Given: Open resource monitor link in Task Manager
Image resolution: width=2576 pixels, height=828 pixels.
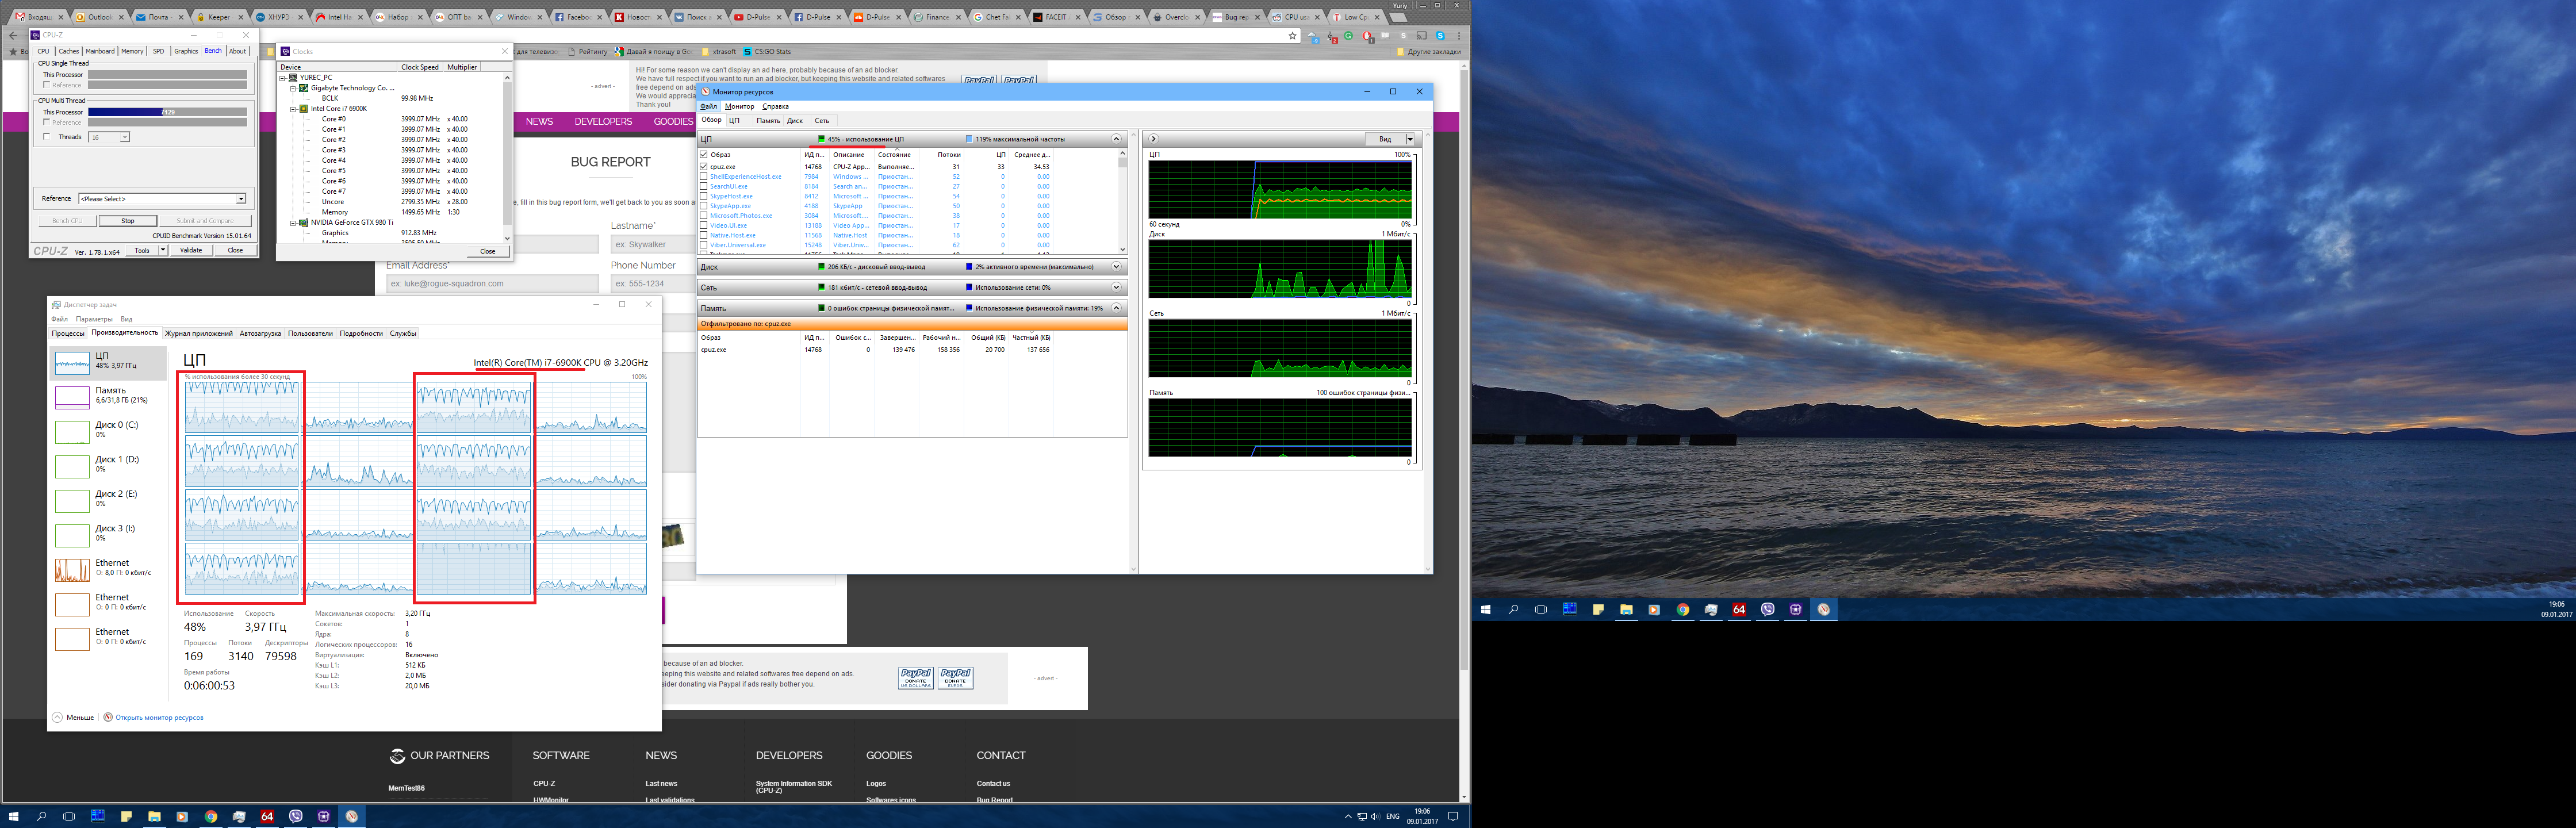Looking at the screenshot, I should coord(159,717).
